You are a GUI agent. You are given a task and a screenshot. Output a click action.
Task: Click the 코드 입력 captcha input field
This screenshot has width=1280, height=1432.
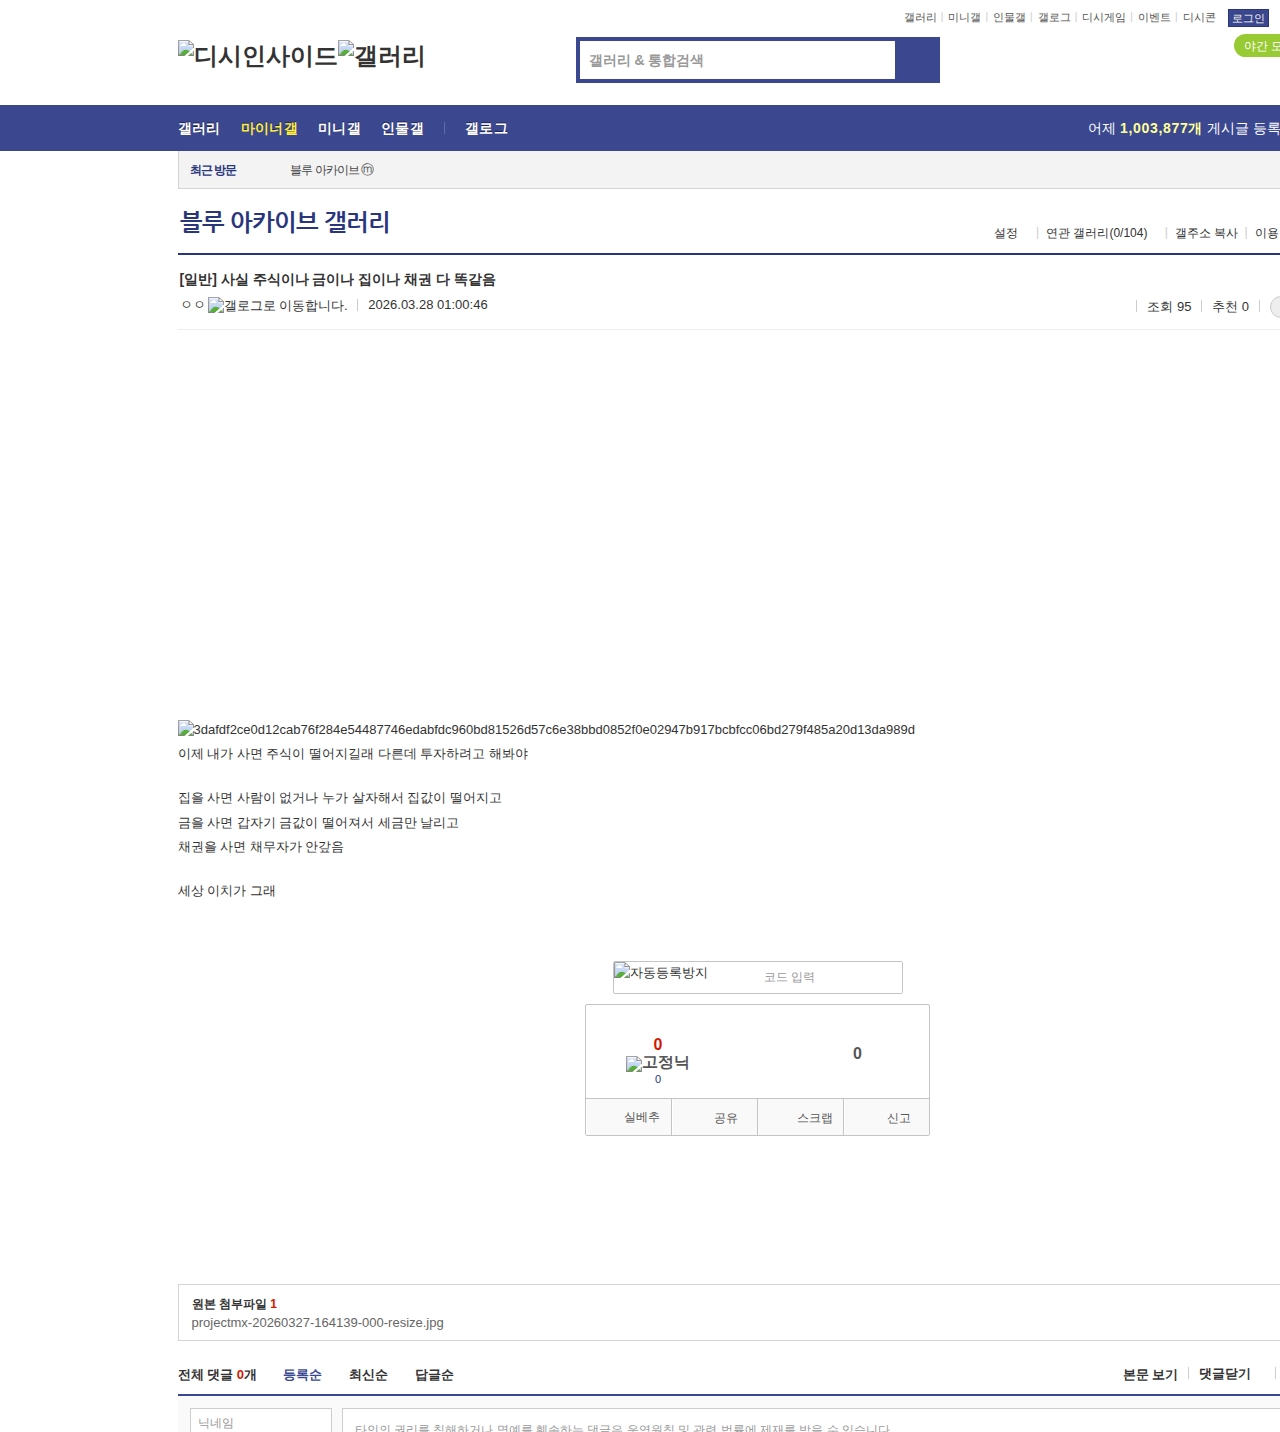coord(800,977)
